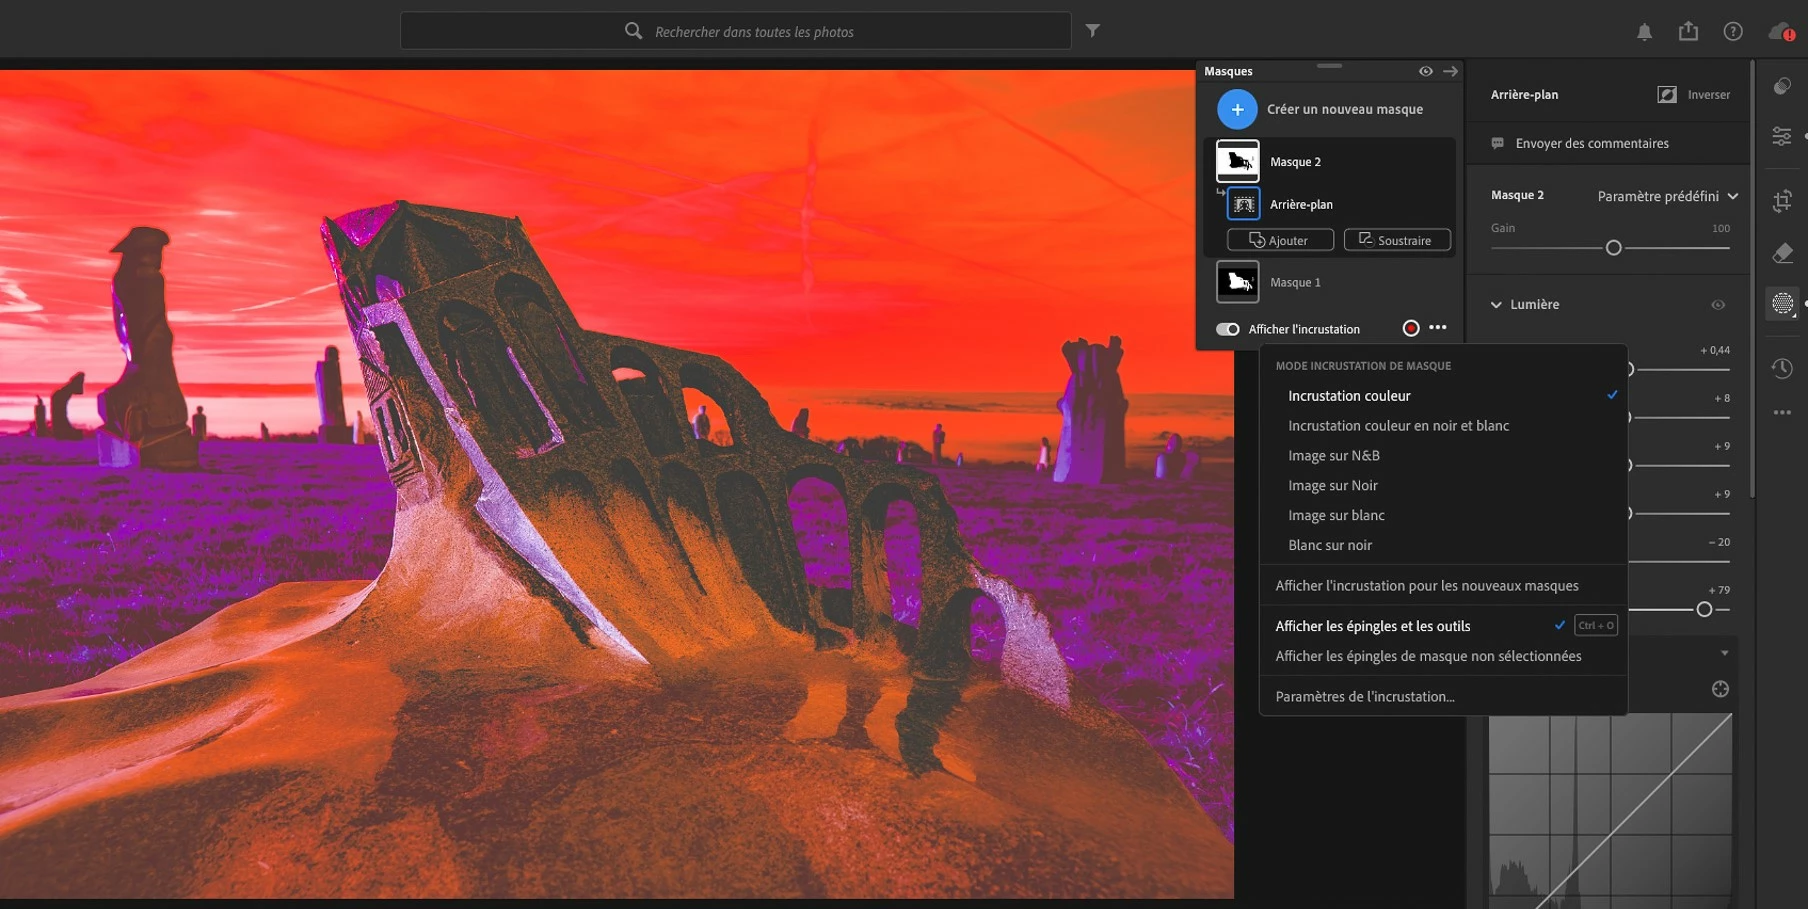Viewport: 1808px width, 909px height.
Task: Collapse the Lumière section chevron
Action: click(x=1496, y=305)
